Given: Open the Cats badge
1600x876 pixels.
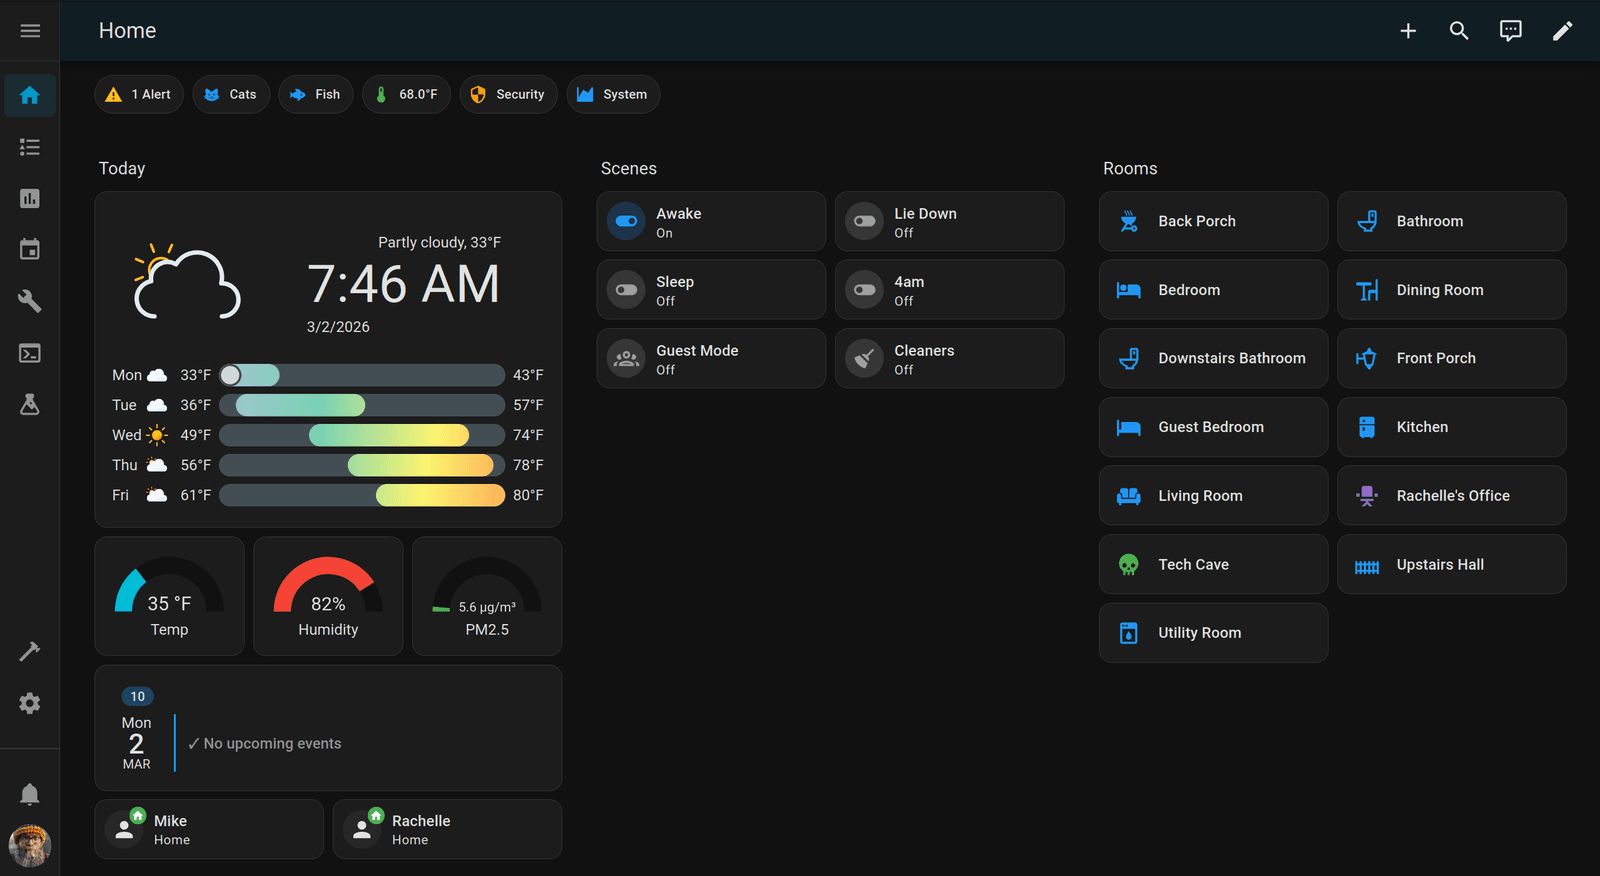Looking at the screenshot, I should (x=231, y=95).
